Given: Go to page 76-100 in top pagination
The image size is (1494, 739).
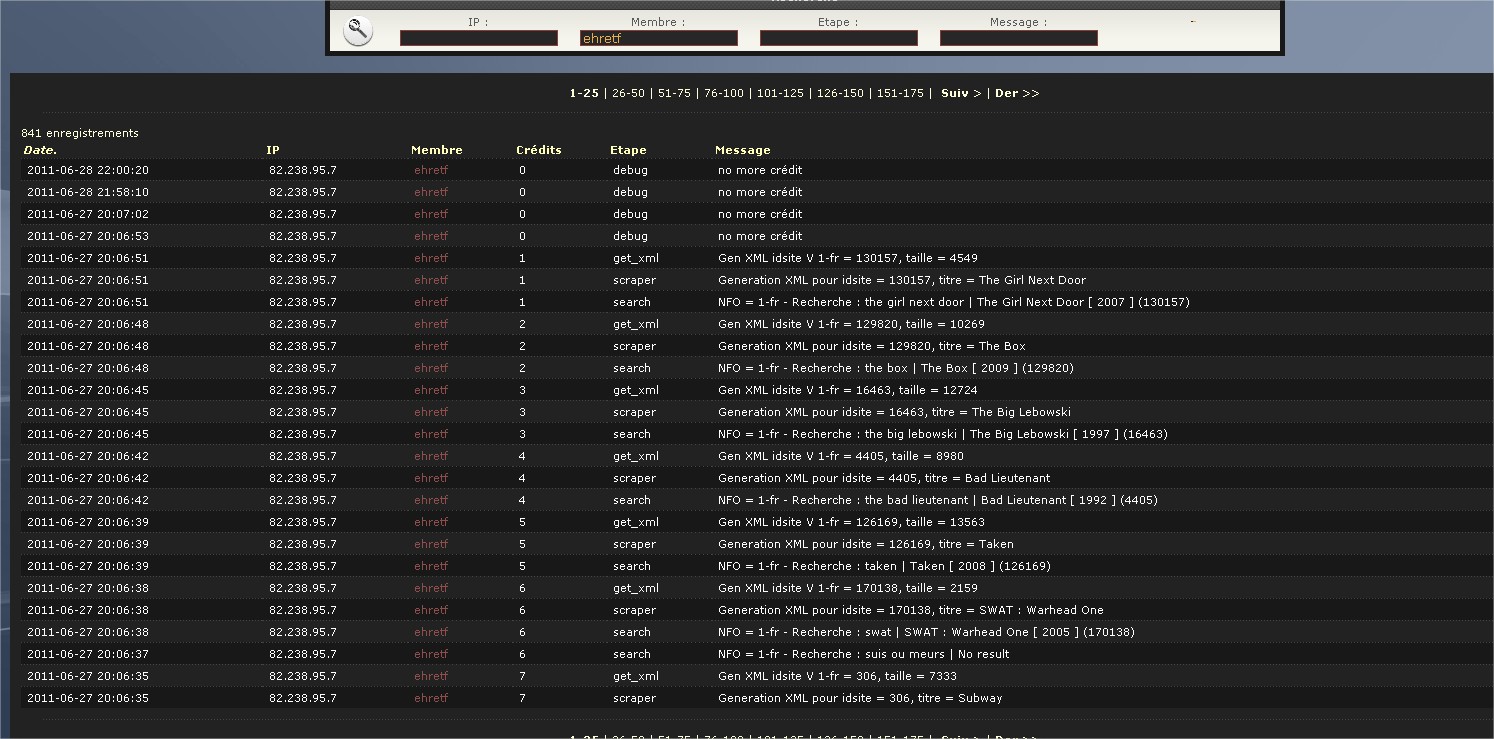Looking at the screenshot, I should point(724,93).
